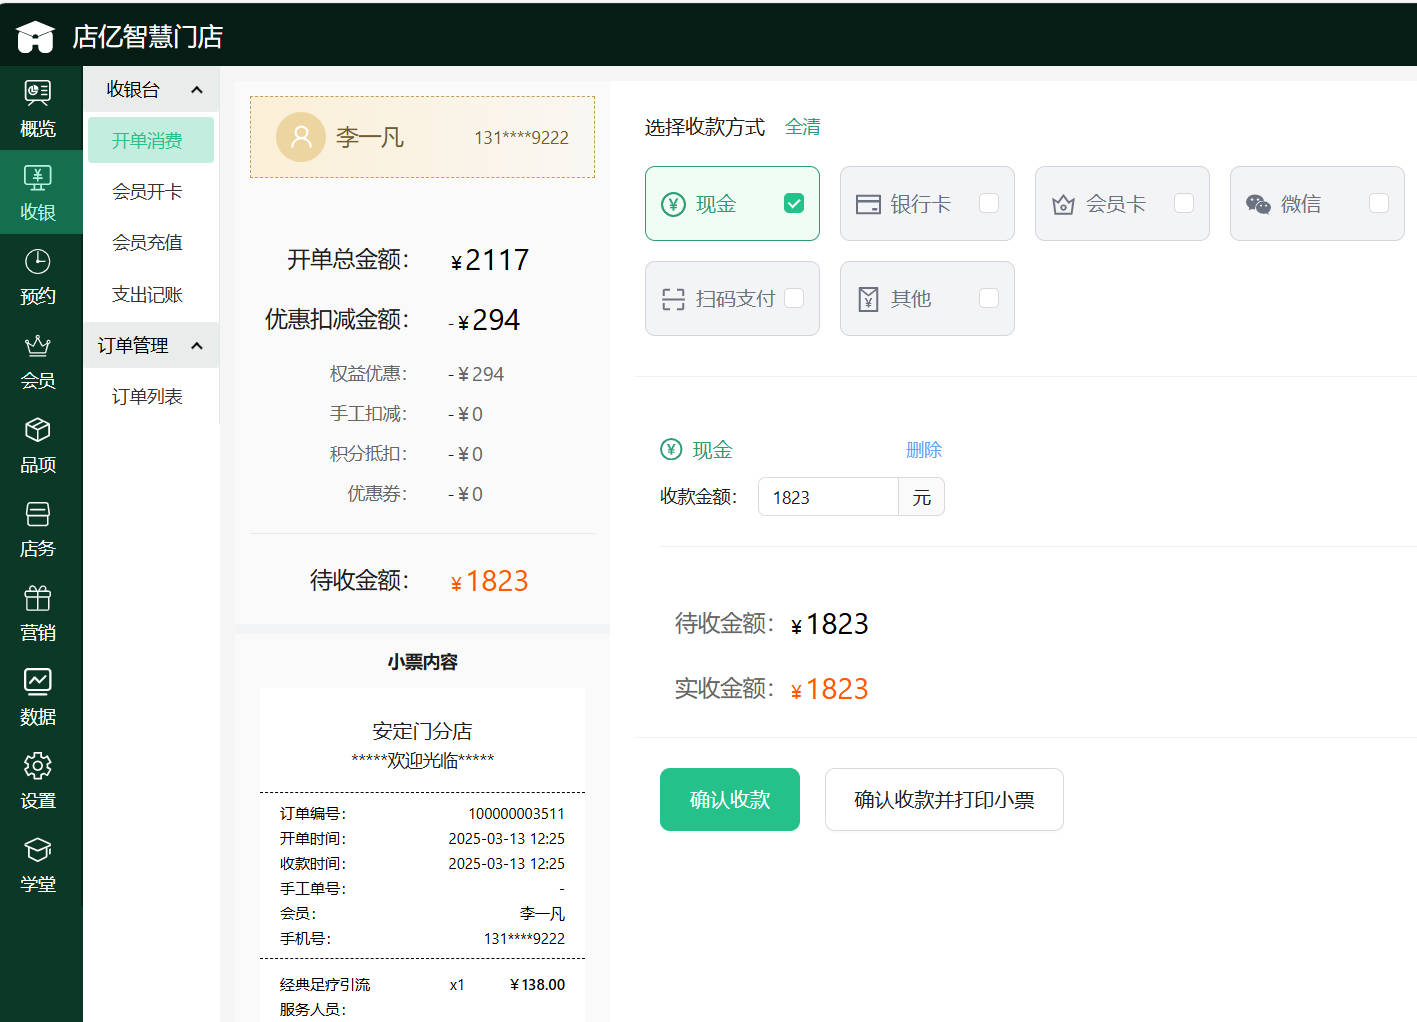Open the 营销 gift icon
1417x1022 pixels.
pyautogui.click(x=38, y=598)
